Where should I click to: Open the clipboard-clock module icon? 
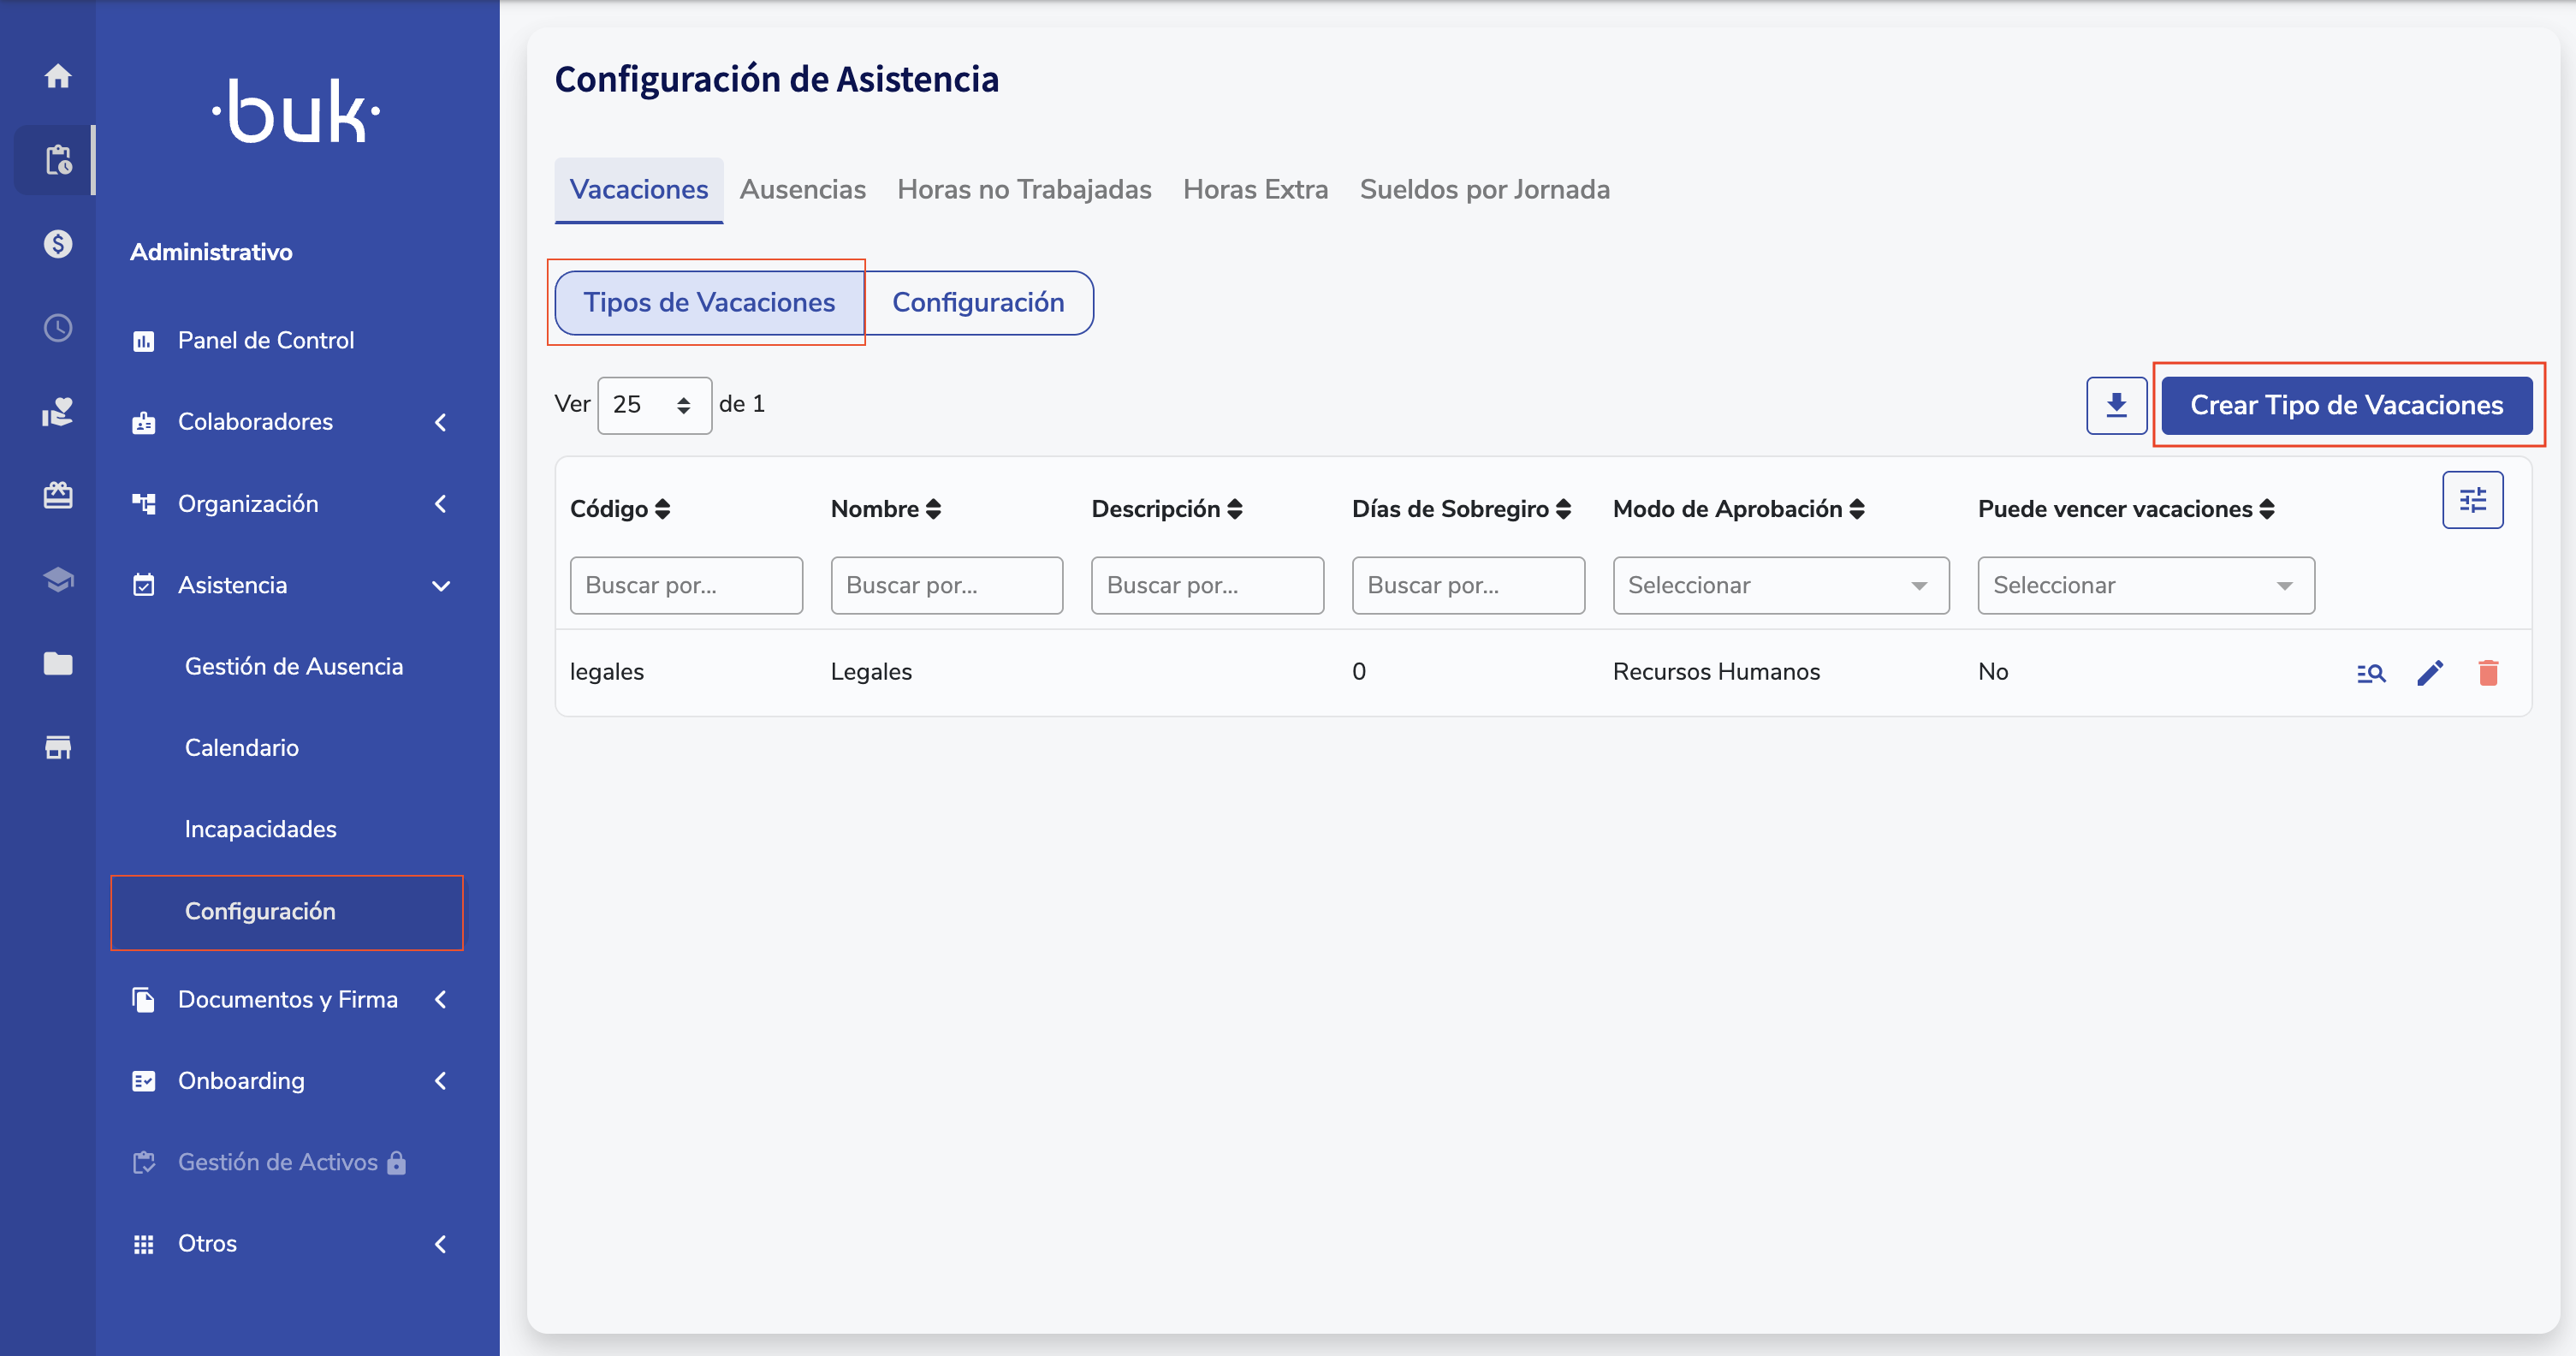point(58,160)
